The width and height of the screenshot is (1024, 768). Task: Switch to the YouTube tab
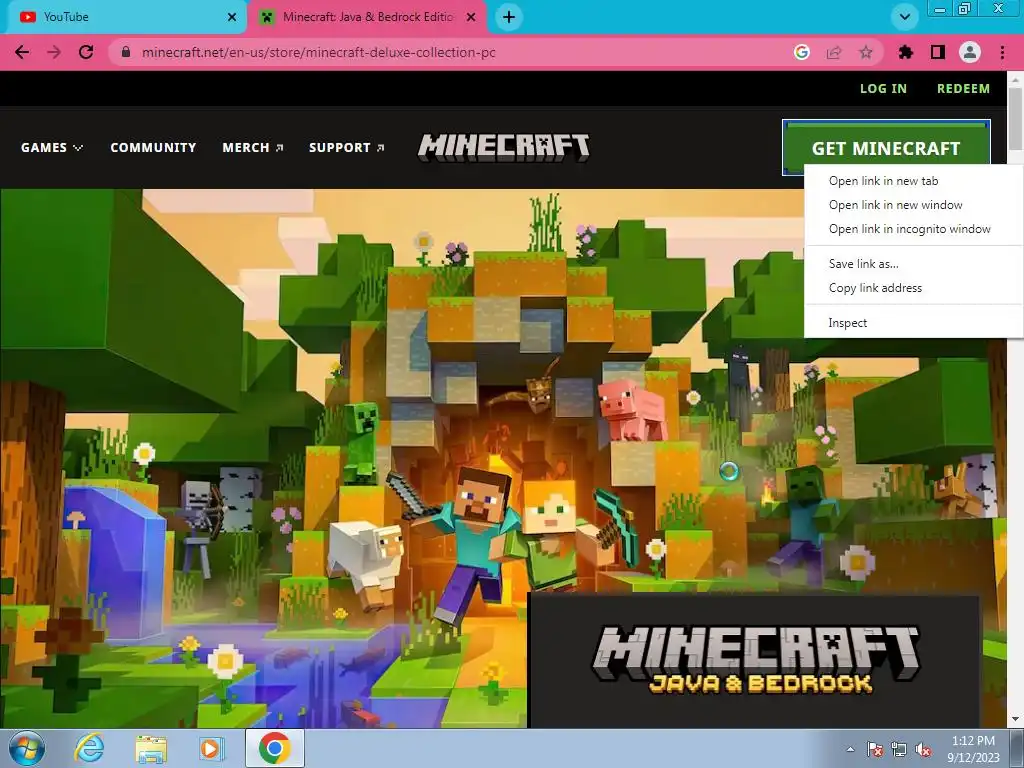pos(124,17)
